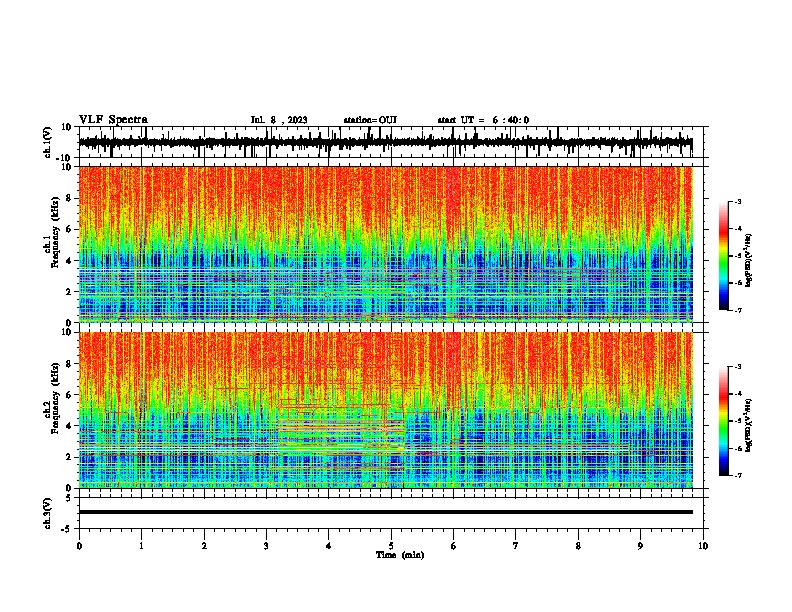Click time axis tick label "3"
The height and width of the screenshot is (612, 792).
click(266, 545)
